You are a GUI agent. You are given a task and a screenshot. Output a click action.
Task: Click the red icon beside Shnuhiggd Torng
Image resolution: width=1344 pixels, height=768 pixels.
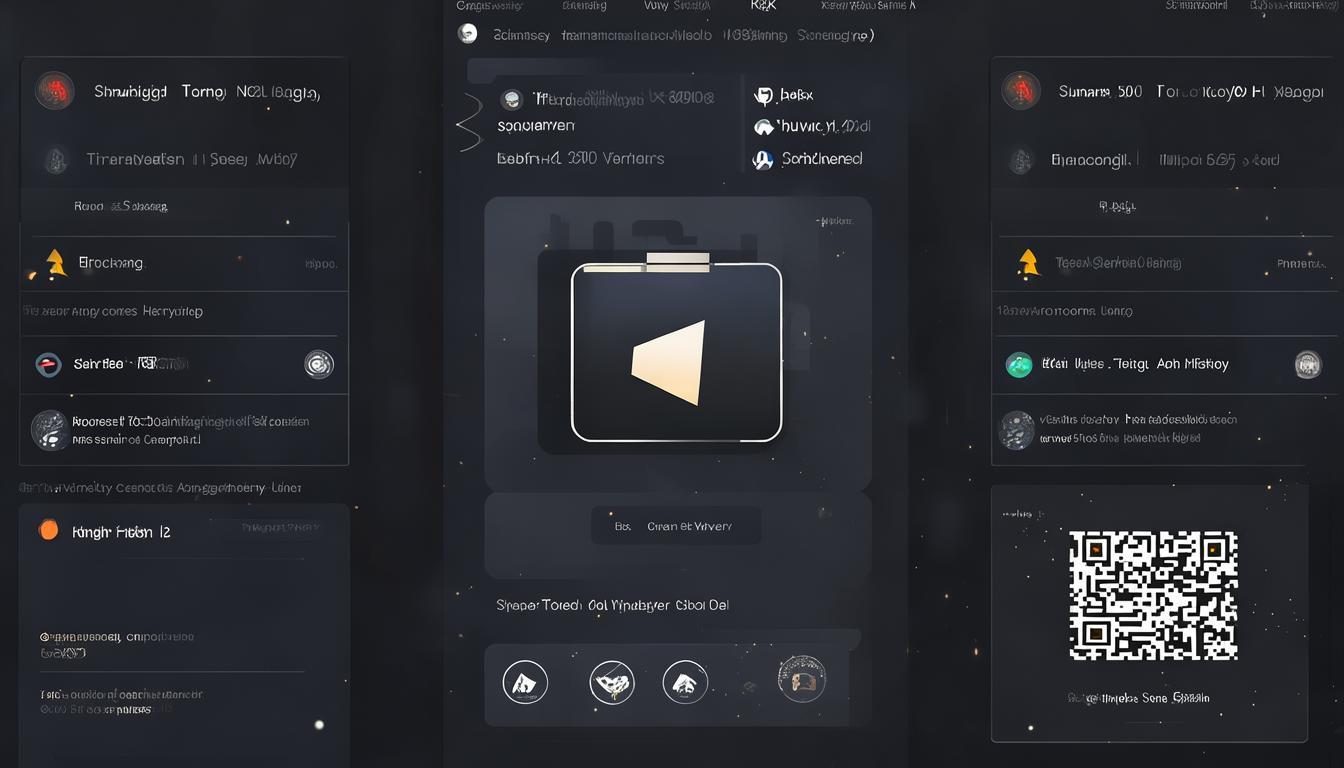[x=54, y=91]
